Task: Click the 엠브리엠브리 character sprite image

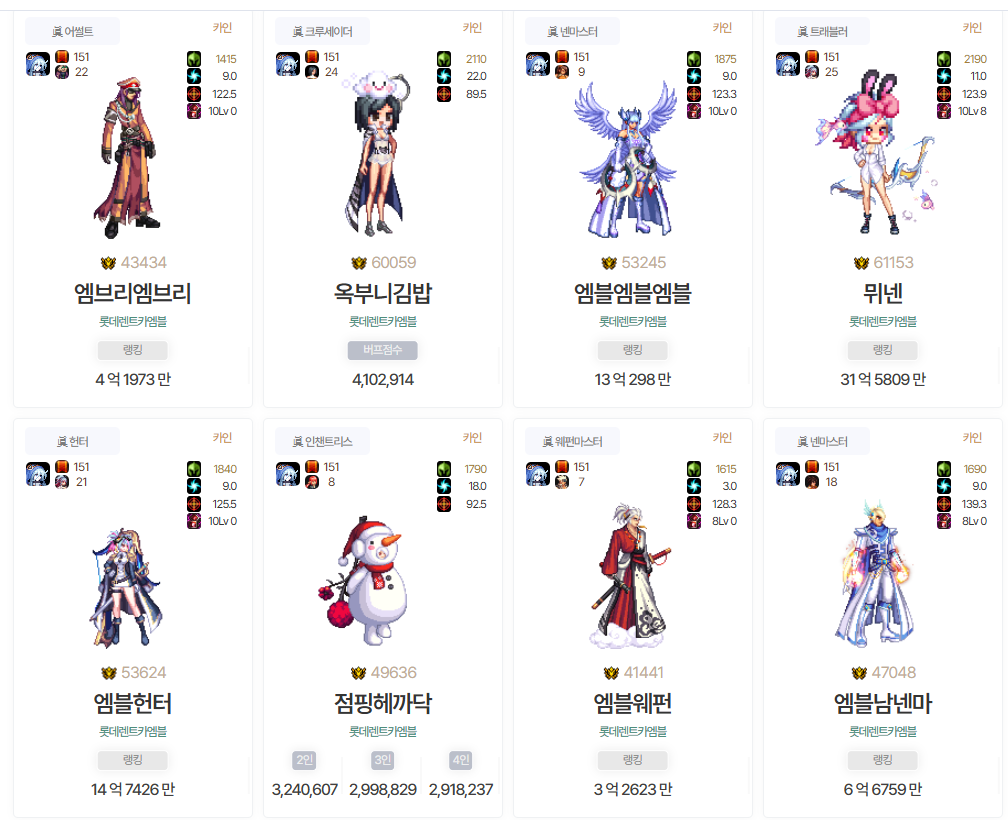Action: coord(128,158)
